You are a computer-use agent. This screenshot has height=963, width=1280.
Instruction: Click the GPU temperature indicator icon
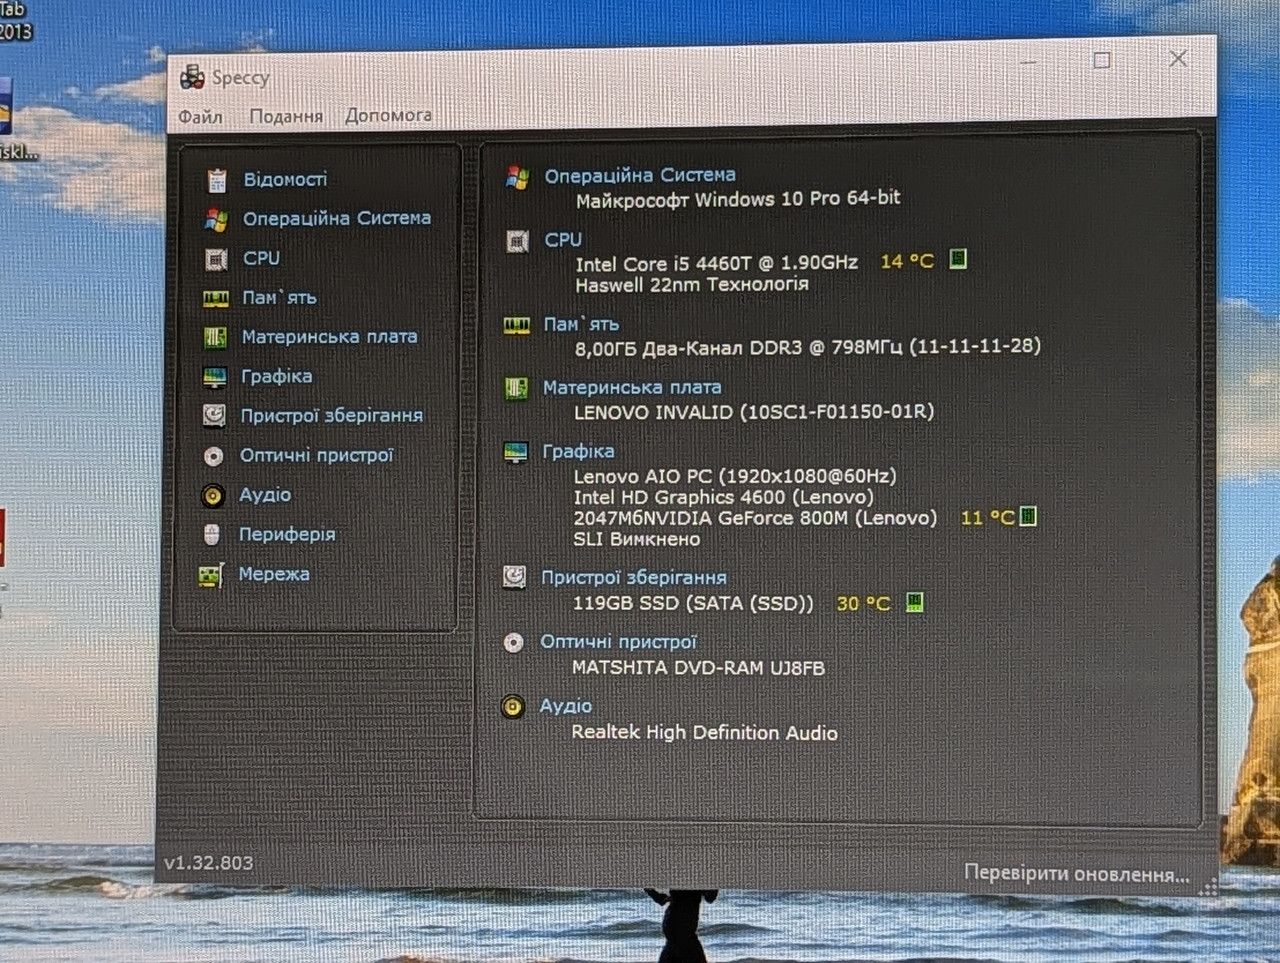click(1028, 516)
